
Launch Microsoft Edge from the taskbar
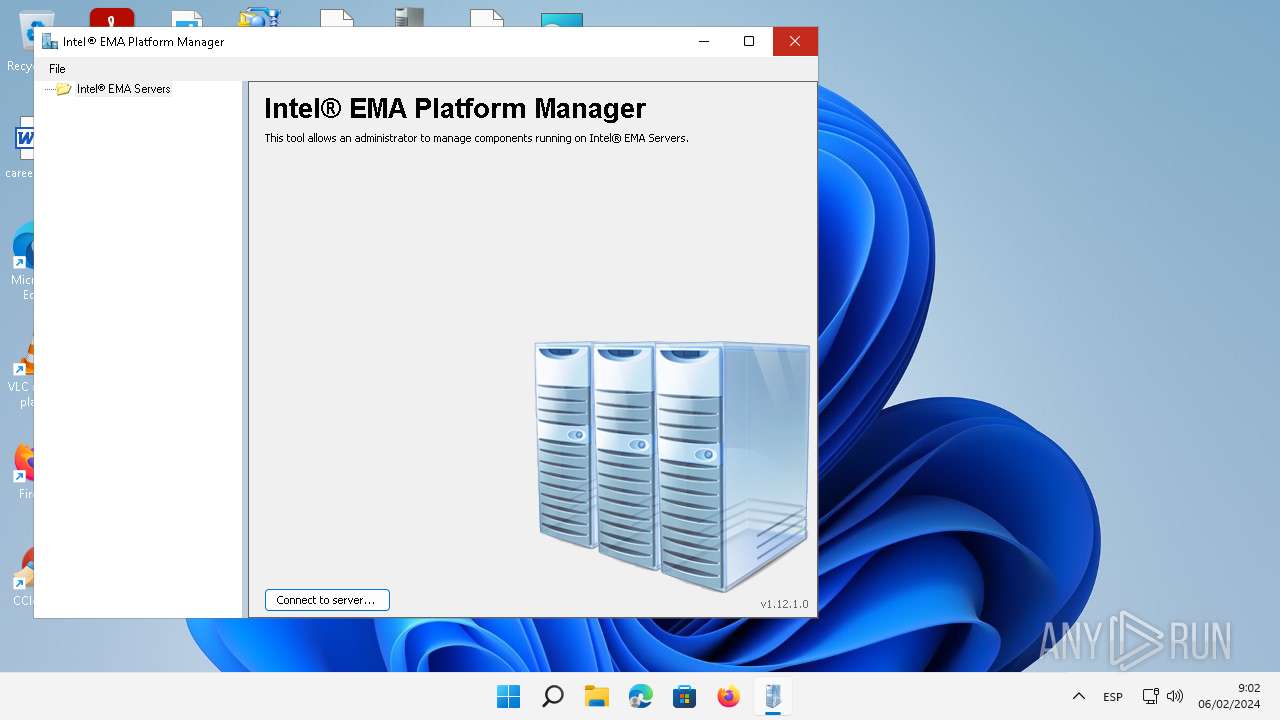641,696
